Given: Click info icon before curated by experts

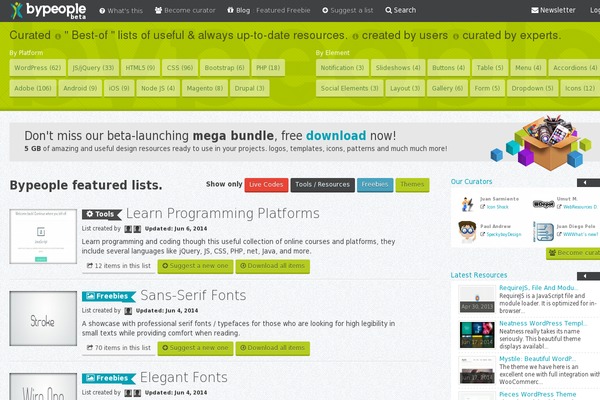Looking at the screenshot, I should pos(456,36).
